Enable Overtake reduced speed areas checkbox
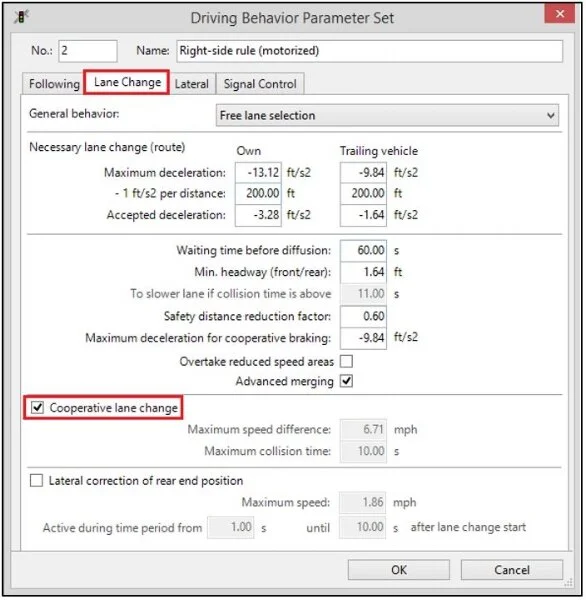586x600 pixels. [x=346, y=361]
